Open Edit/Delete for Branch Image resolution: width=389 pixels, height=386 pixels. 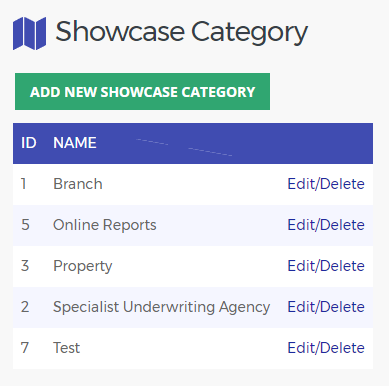point(326,184)
